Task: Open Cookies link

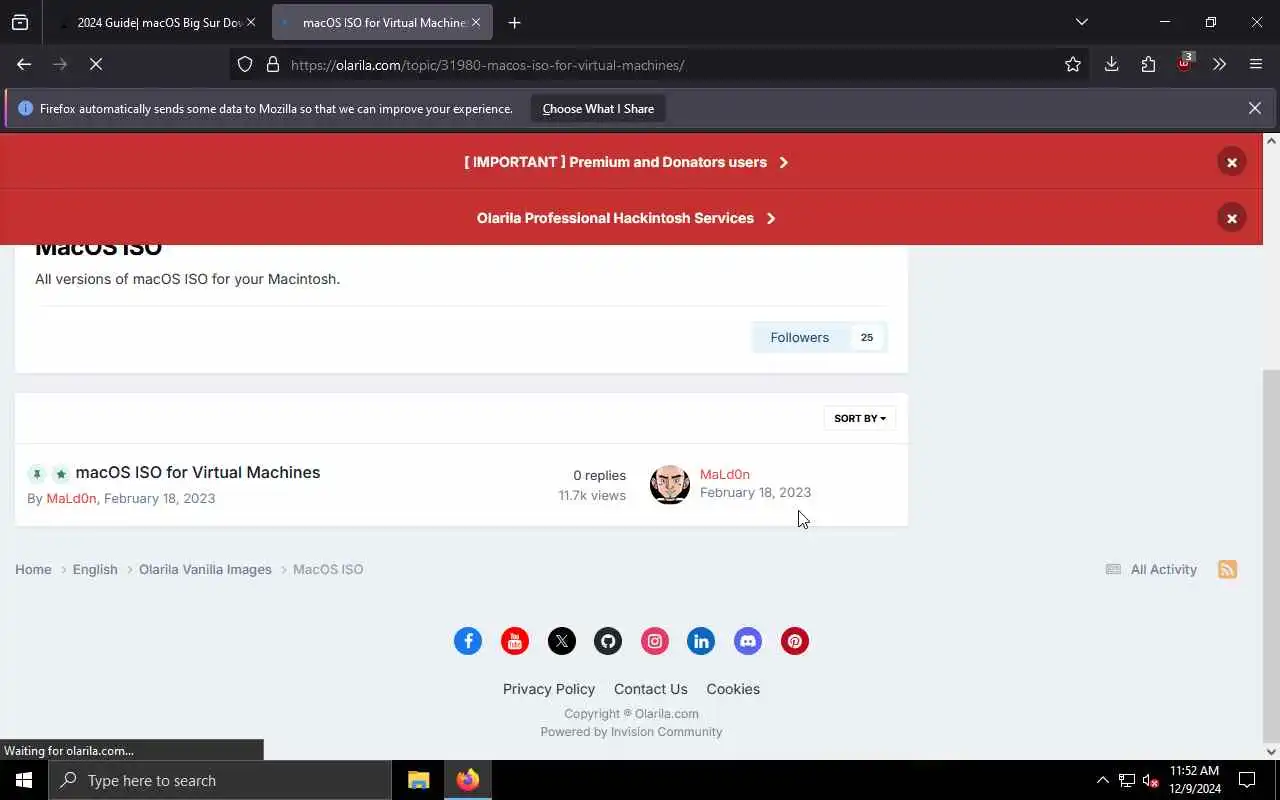Action: pyautogui.click(x=733, y=689)
